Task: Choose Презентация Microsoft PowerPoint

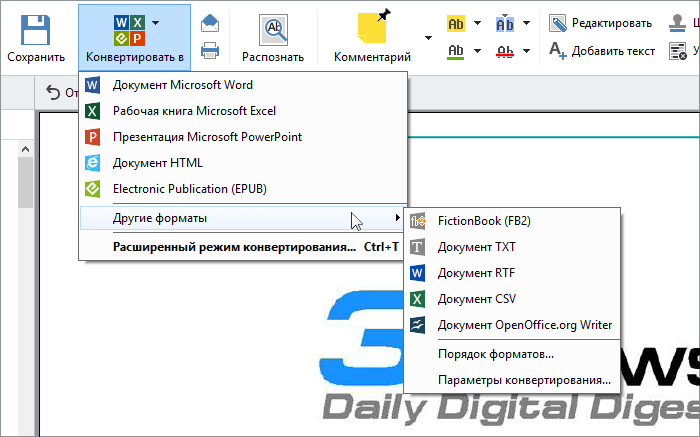Action: pos(243,137)
